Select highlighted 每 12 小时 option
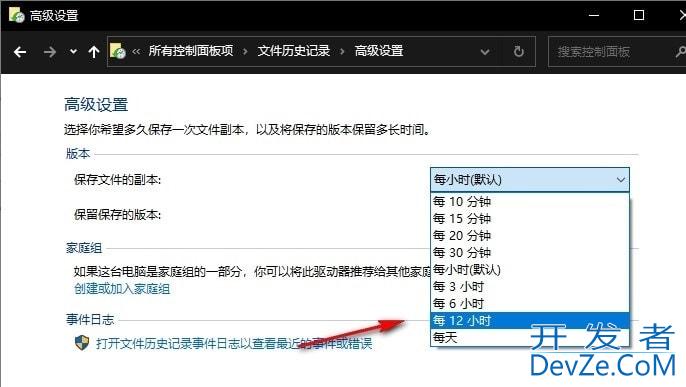686x387 pixels. click(x=530, y=321)
